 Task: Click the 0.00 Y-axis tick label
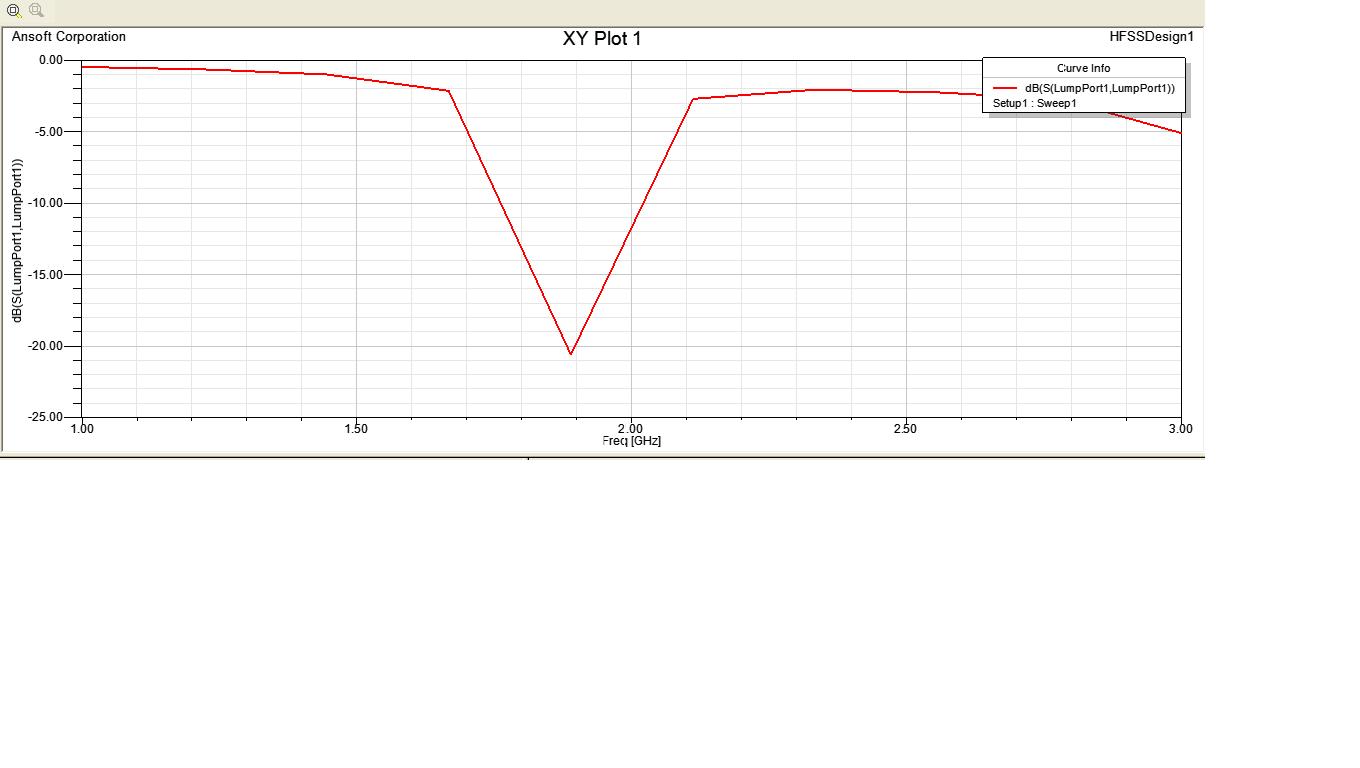50,60
